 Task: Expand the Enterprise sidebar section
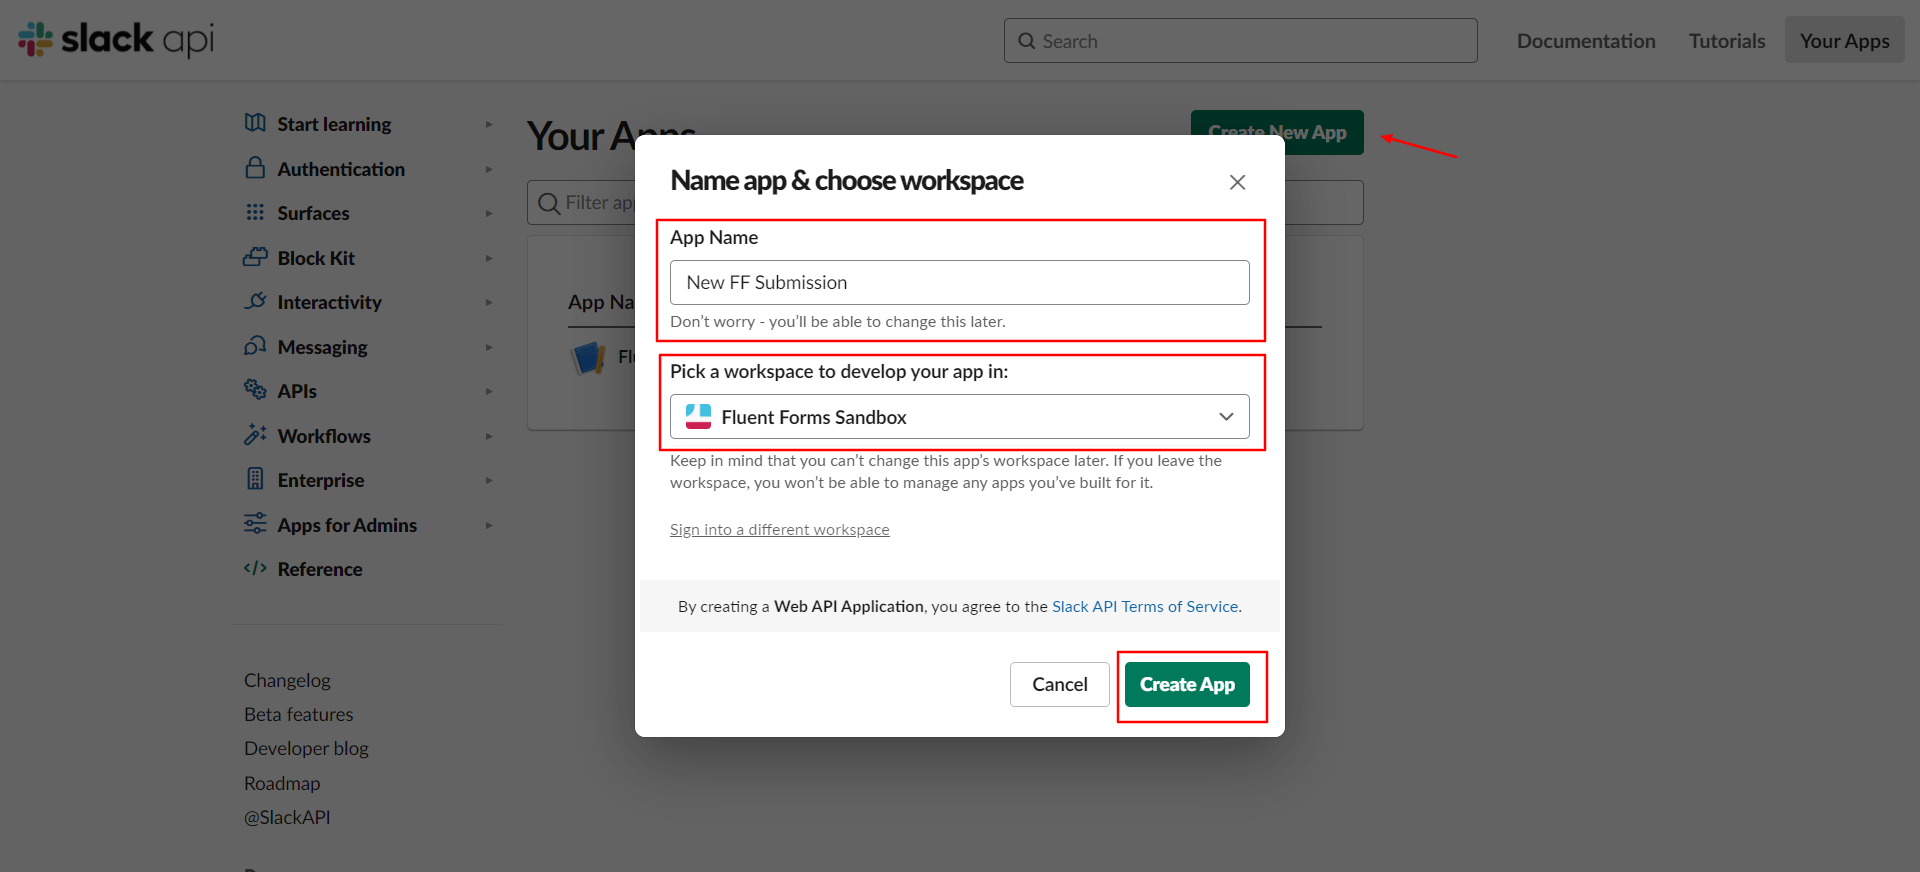[488, 480]
